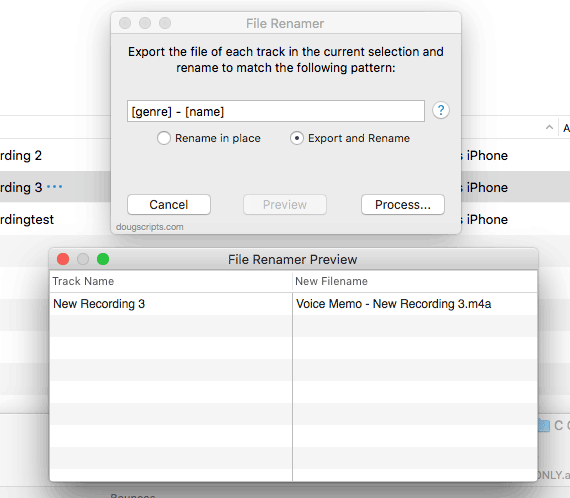
Task: Click the blue ellipsis next to rding 3
Action: tap(55, 187)
